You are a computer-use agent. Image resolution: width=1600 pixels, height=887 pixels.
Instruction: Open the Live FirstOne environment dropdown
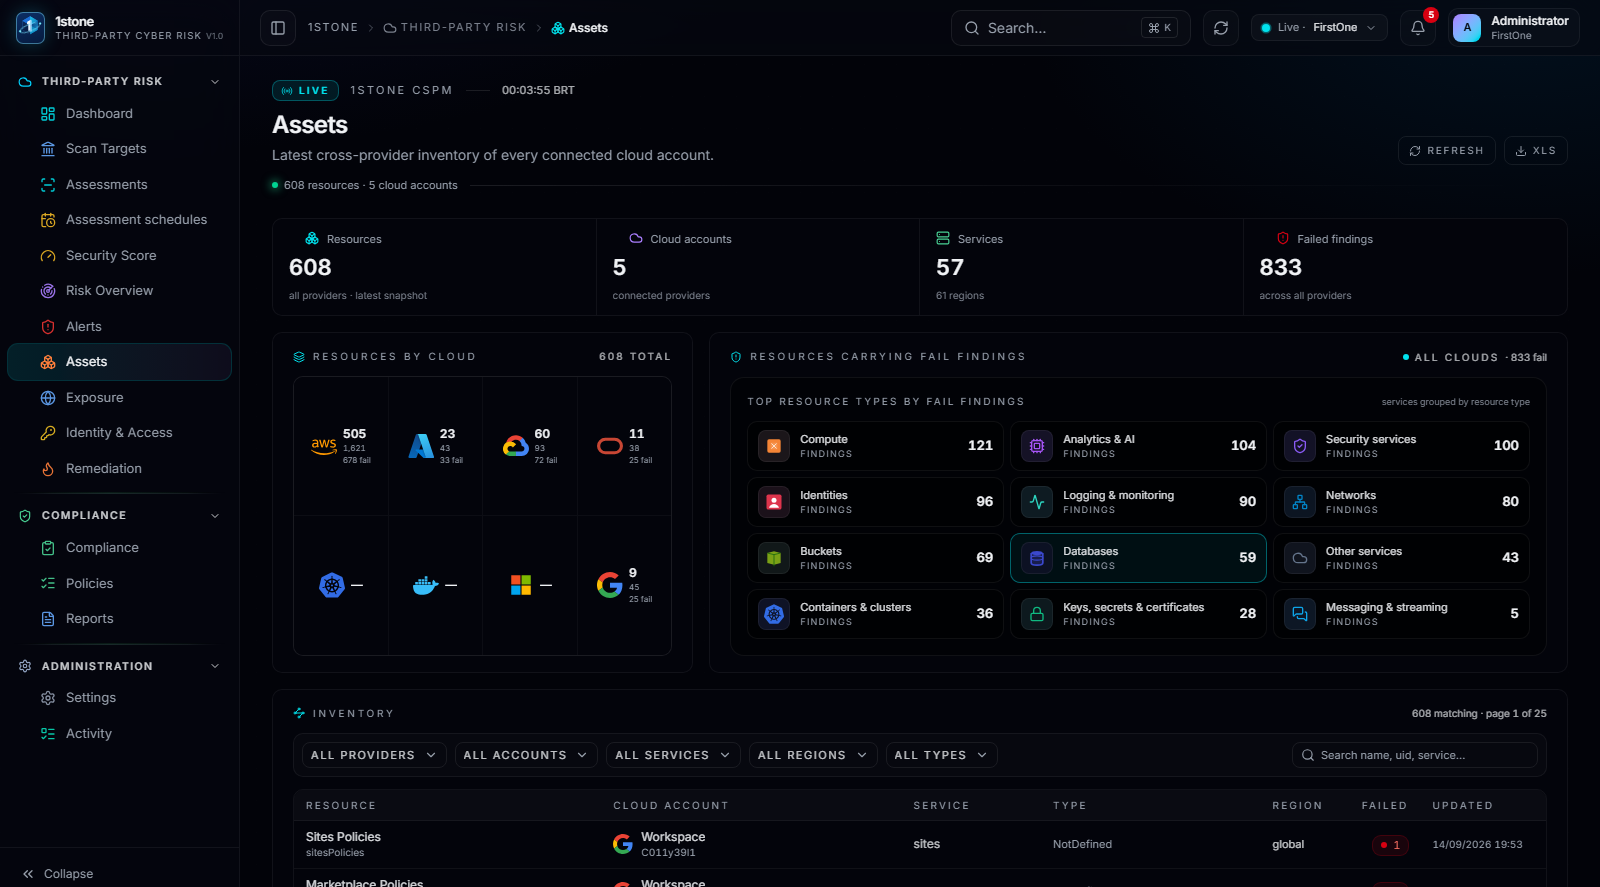(x=1319, y=28)
